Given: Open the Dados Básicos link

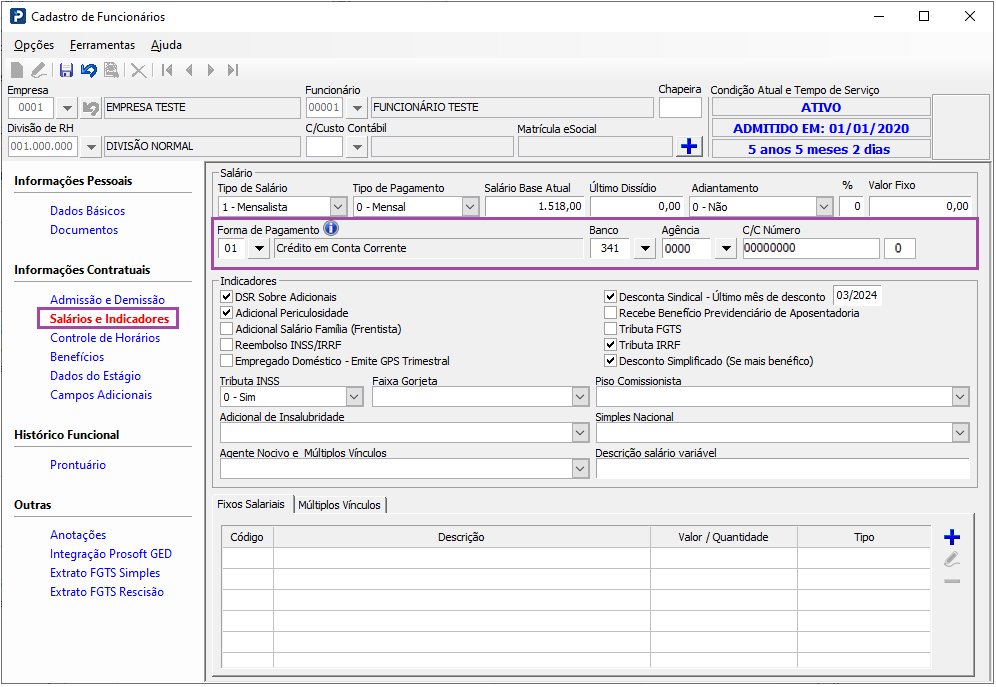Looking at the screenshot, I should tap(87, 211).
